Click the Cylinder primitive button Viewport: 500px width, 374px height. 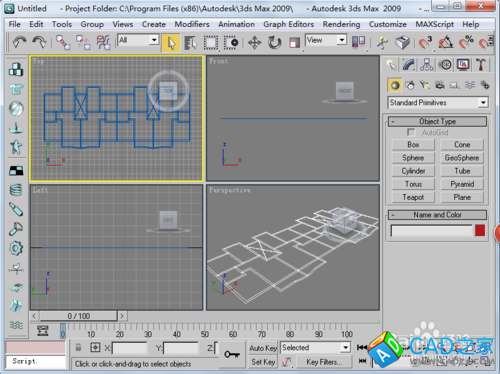tap(413, 171)
